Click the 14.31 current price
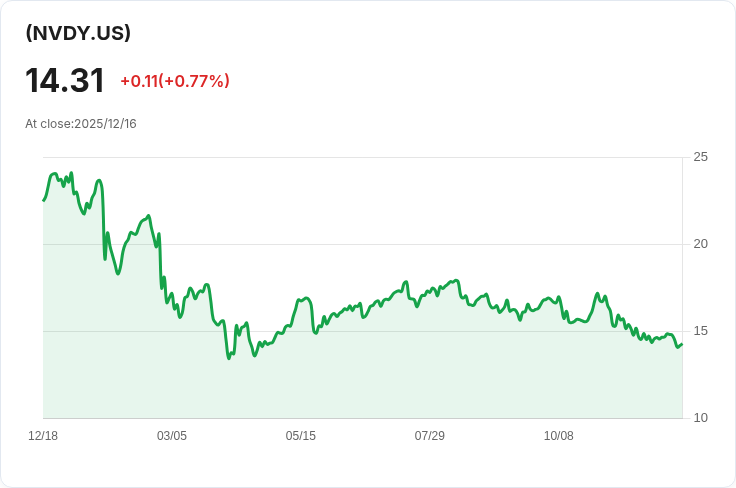The height and width of the screenshot is (488, 736). 65,81
